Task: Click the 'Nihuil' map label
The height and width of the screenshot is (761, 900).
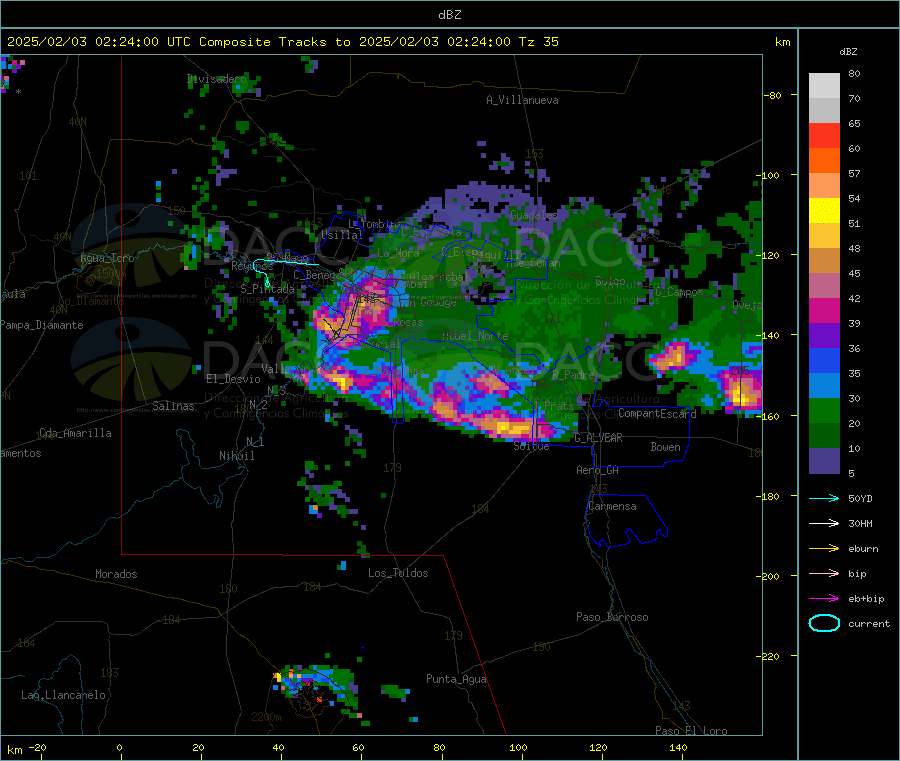Action: click(x=236, y=456)
